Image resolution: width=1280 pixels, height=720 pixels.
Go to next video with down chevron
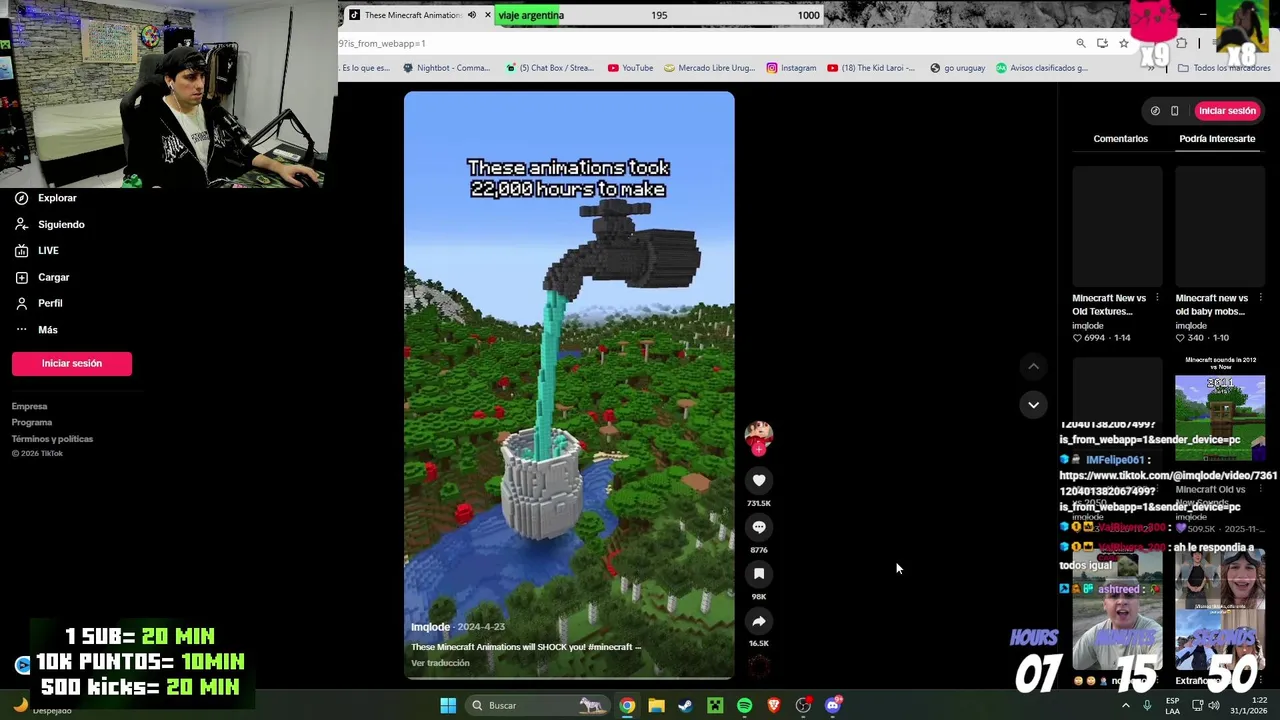coord(1033,405)
